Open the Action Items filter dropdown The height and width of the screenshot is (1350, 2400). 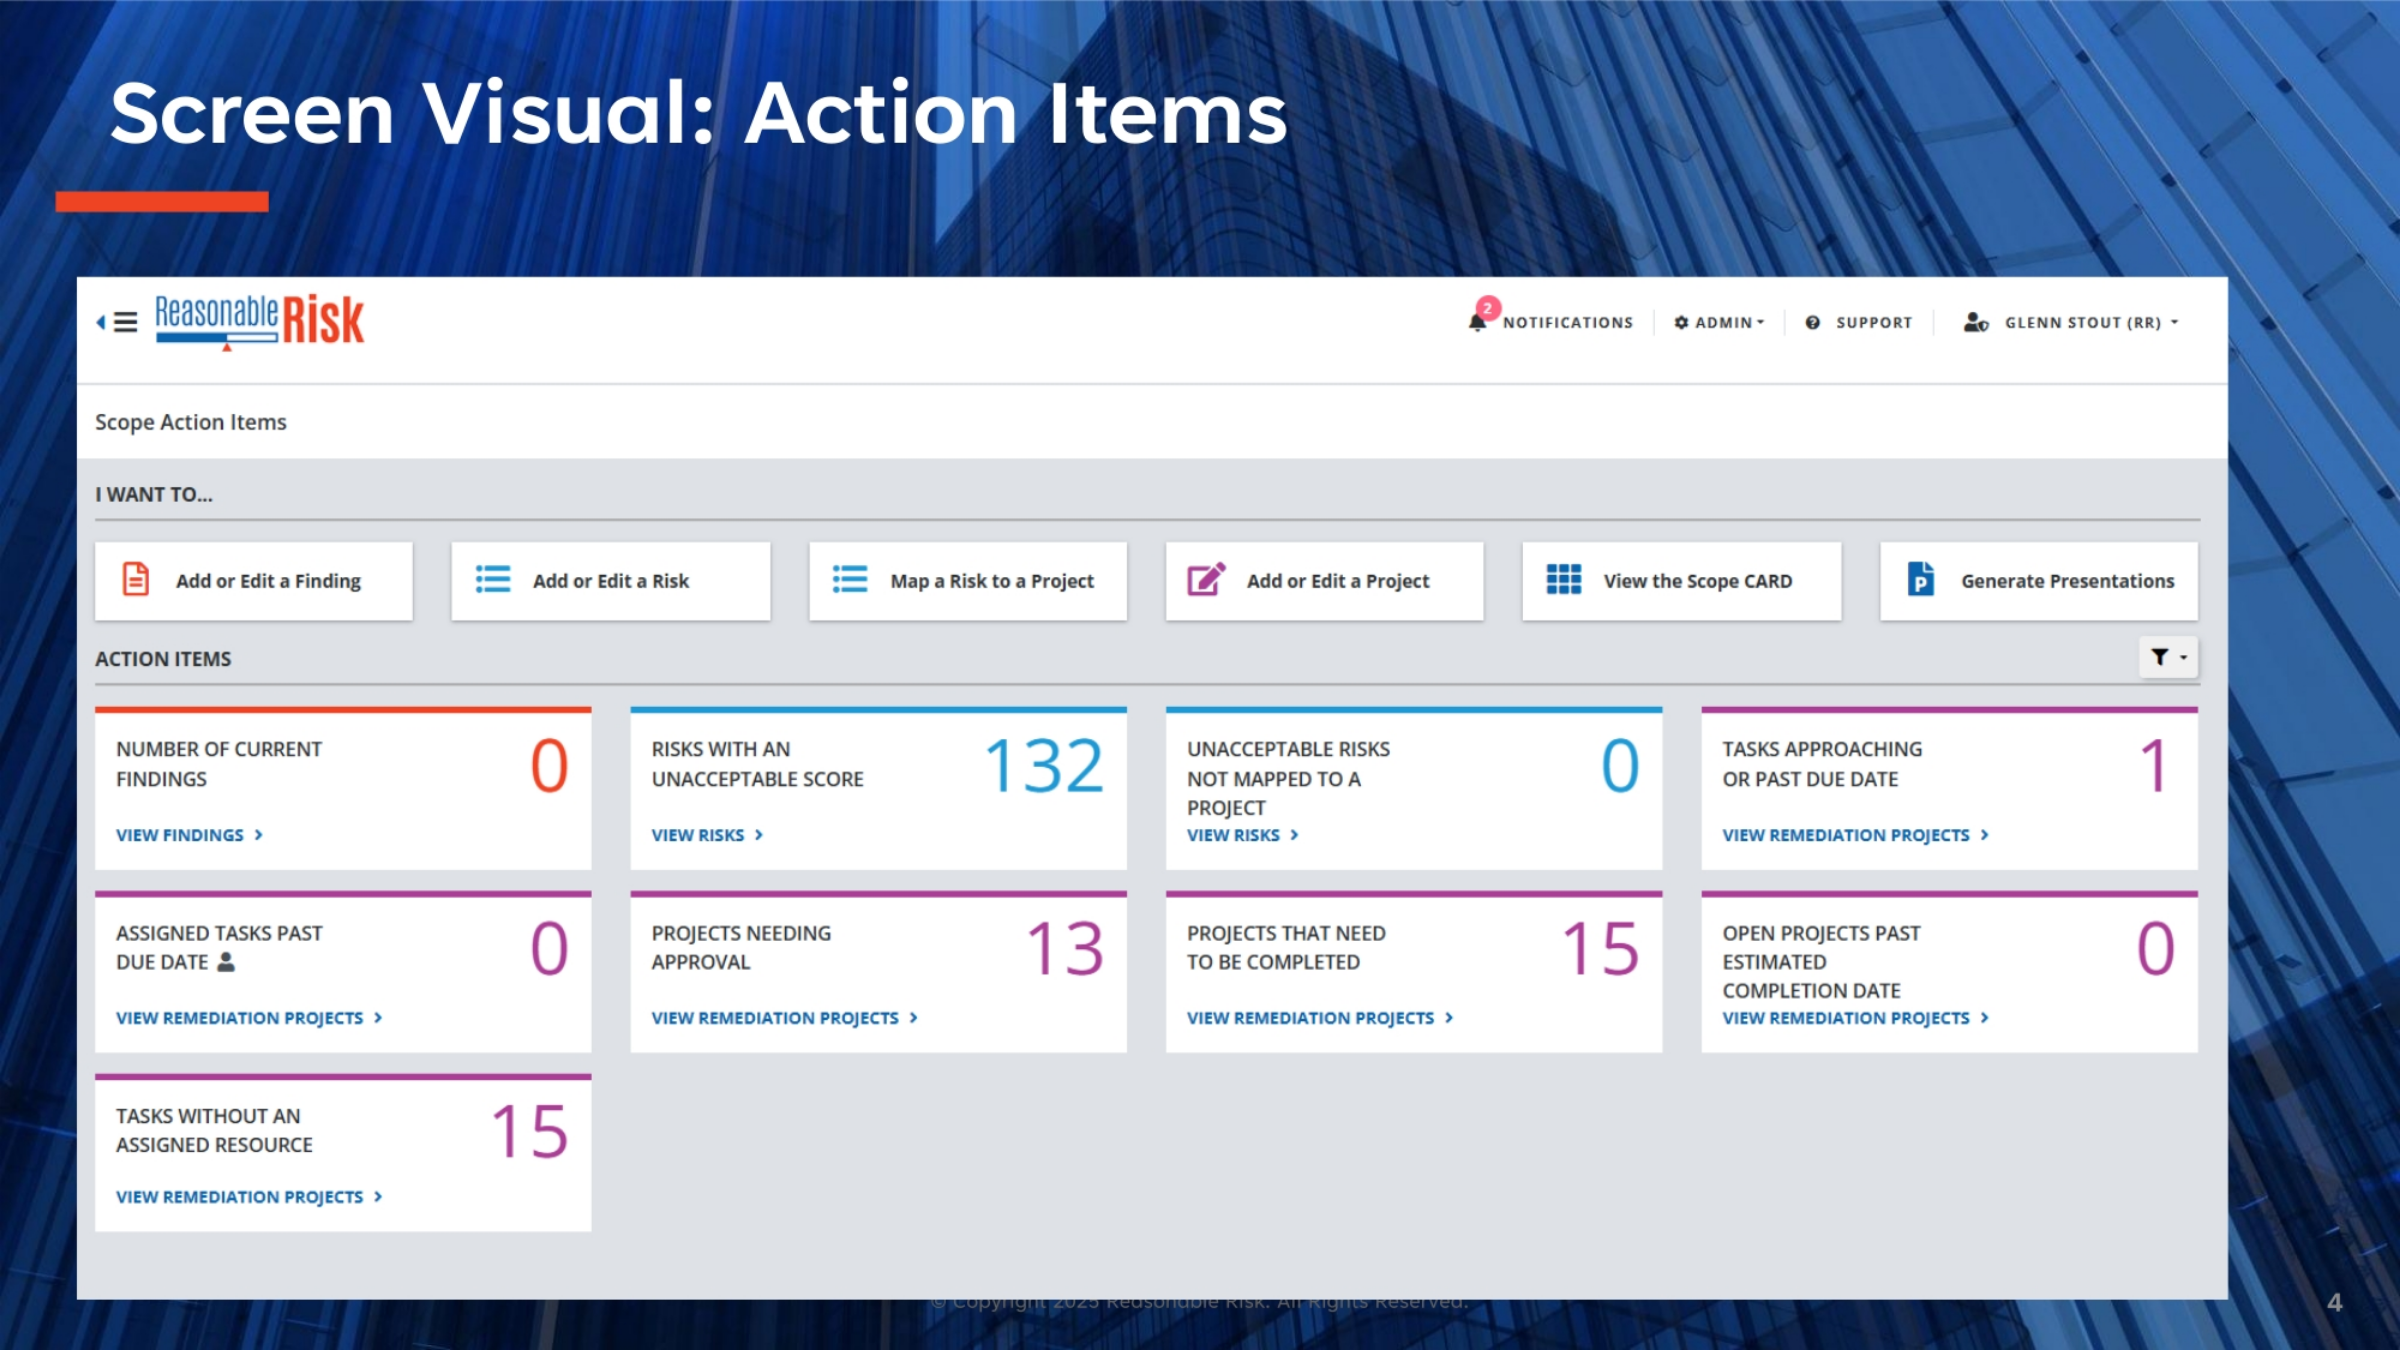click(2168, 657)
